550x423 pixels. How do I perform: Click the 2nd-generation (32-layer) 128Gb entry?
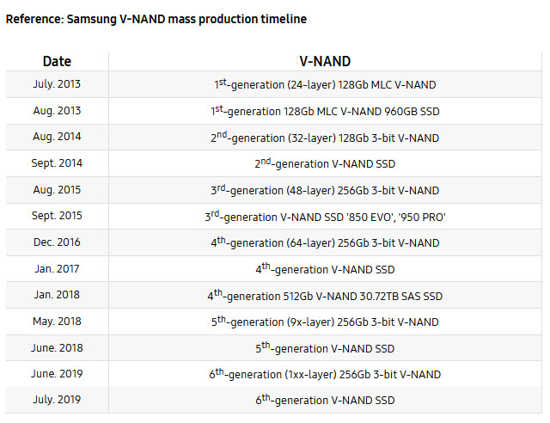coord(325,137)
